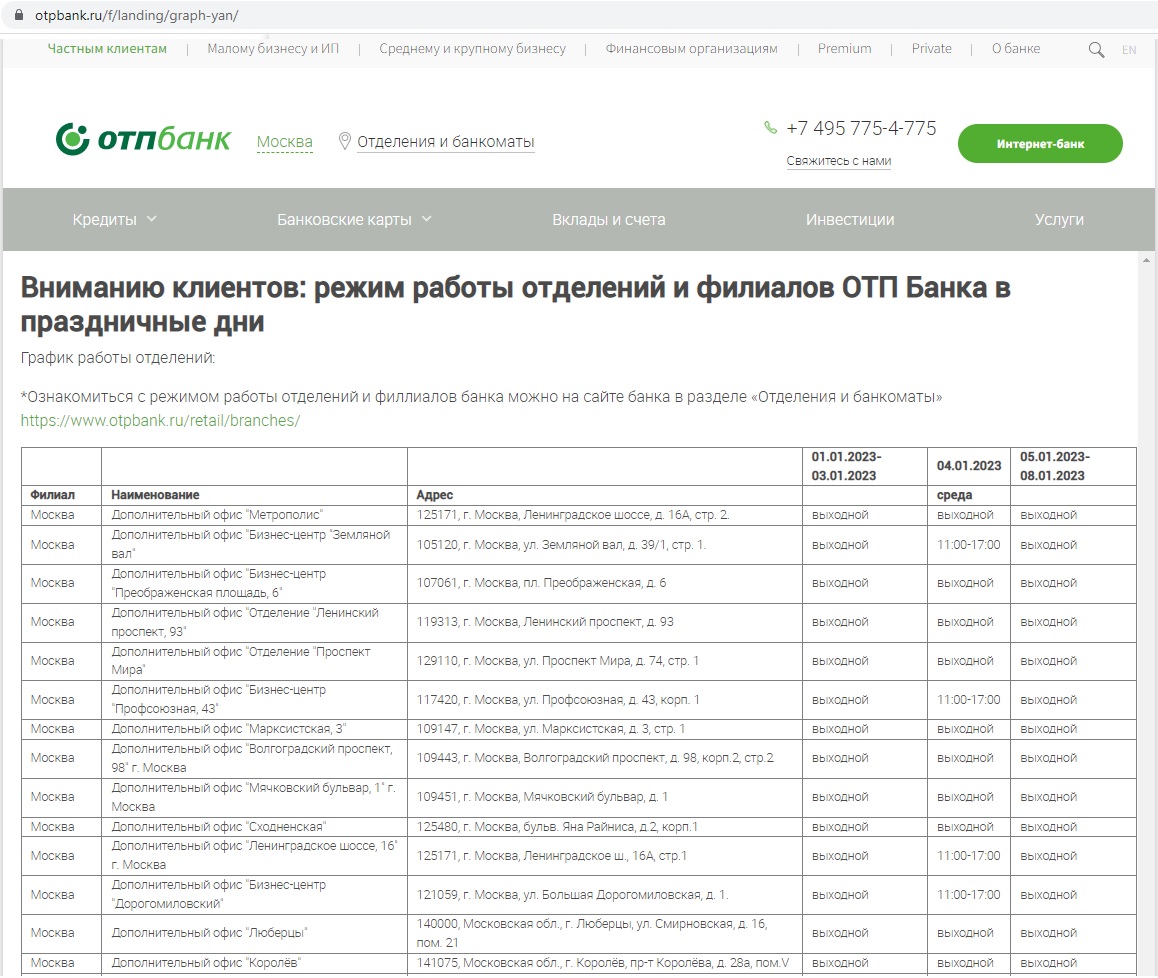The width and height of the screenshot is (1158, 978).
Task: Select the Марксистская, 3 office name
Action: [228, 729]
